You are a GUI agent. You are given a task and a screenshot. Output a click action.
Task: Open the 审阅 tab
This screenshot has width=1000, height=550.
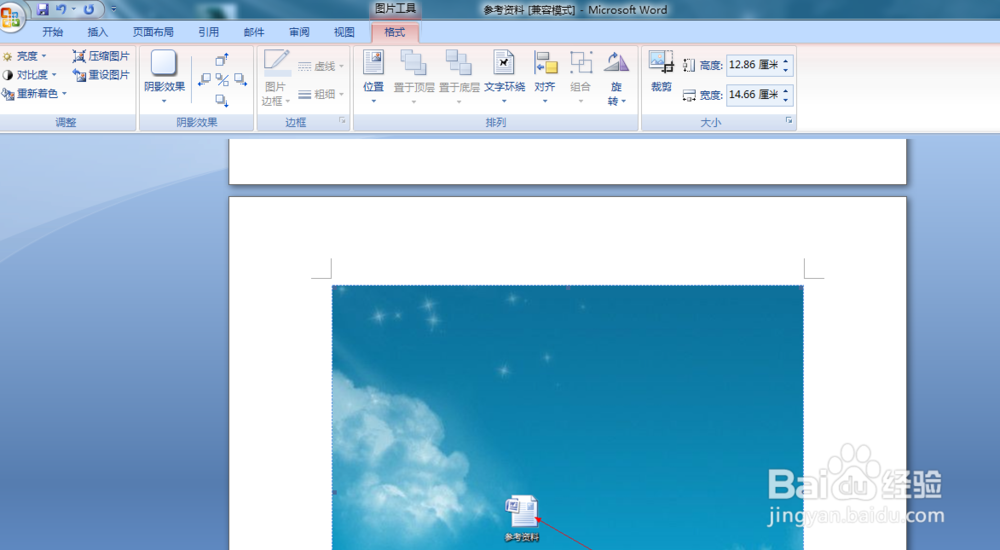299,32
